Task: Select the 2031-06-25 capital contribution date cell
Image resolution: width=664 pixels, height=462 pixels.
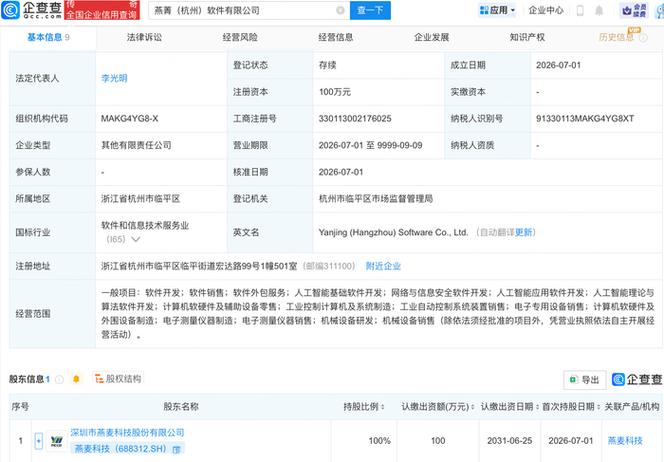Action: (x=509, y=441)
